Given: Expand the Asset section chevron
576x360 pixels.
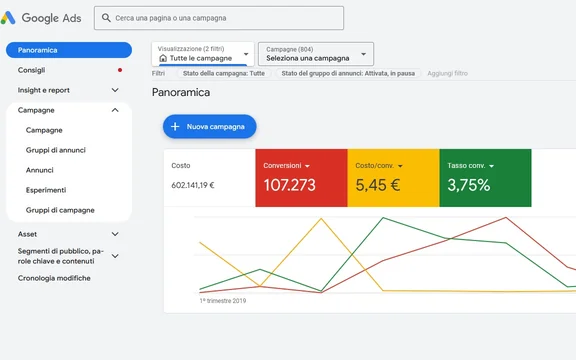Looking at the screenshot, I should [x=115, y=234].
